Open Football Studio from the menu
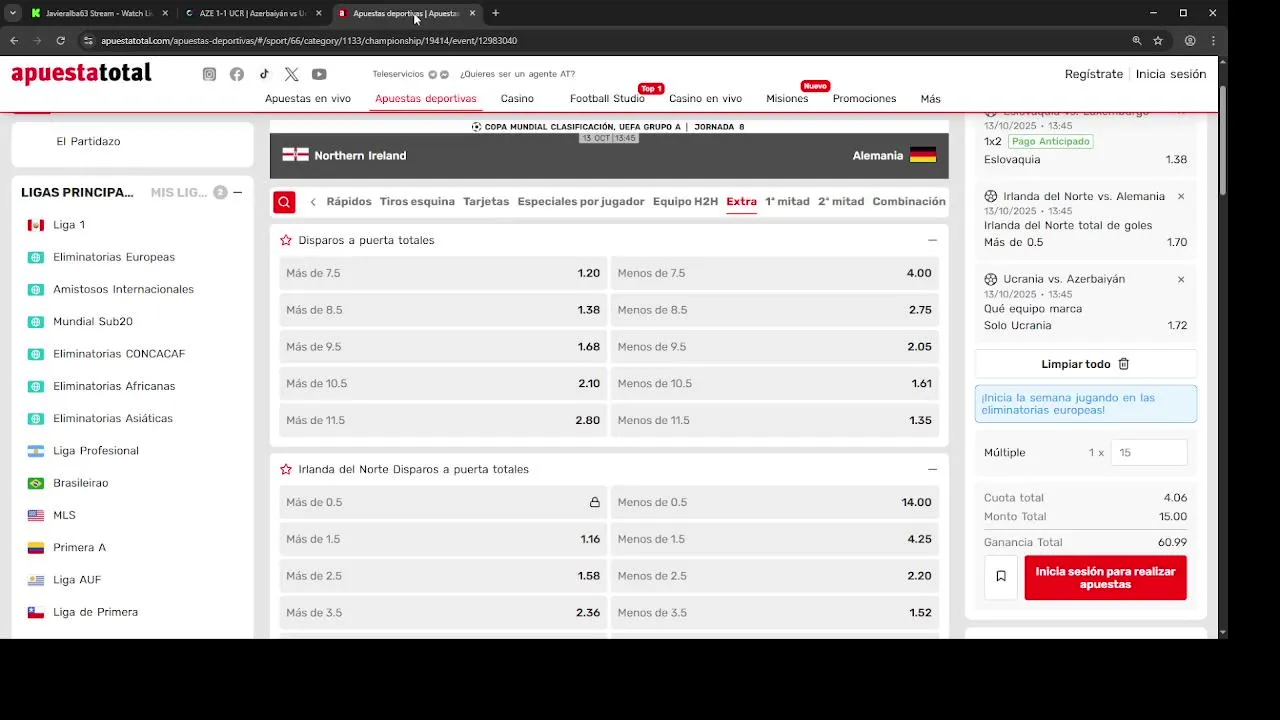 (x=607, y=99)
